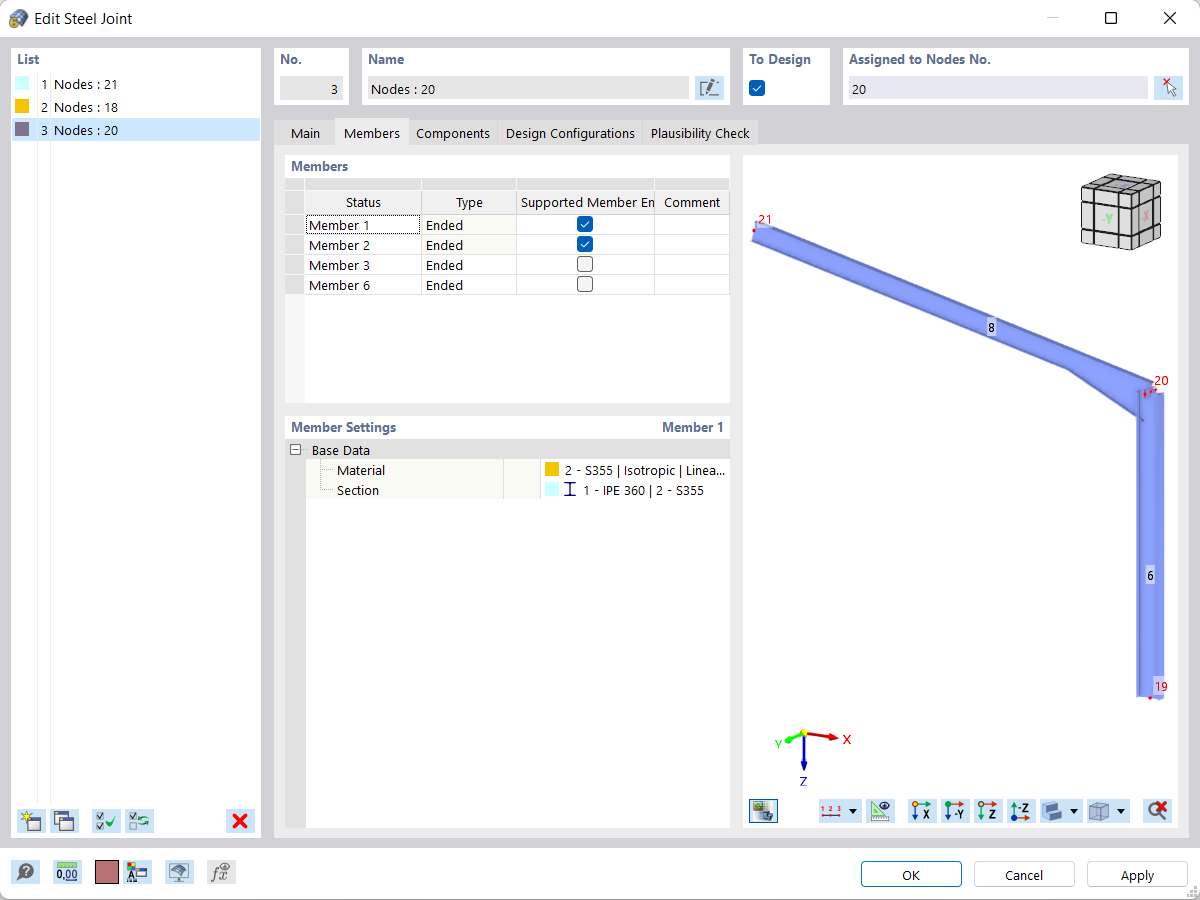
Task: Open units and decimal places icon
Action: (67, 872)
